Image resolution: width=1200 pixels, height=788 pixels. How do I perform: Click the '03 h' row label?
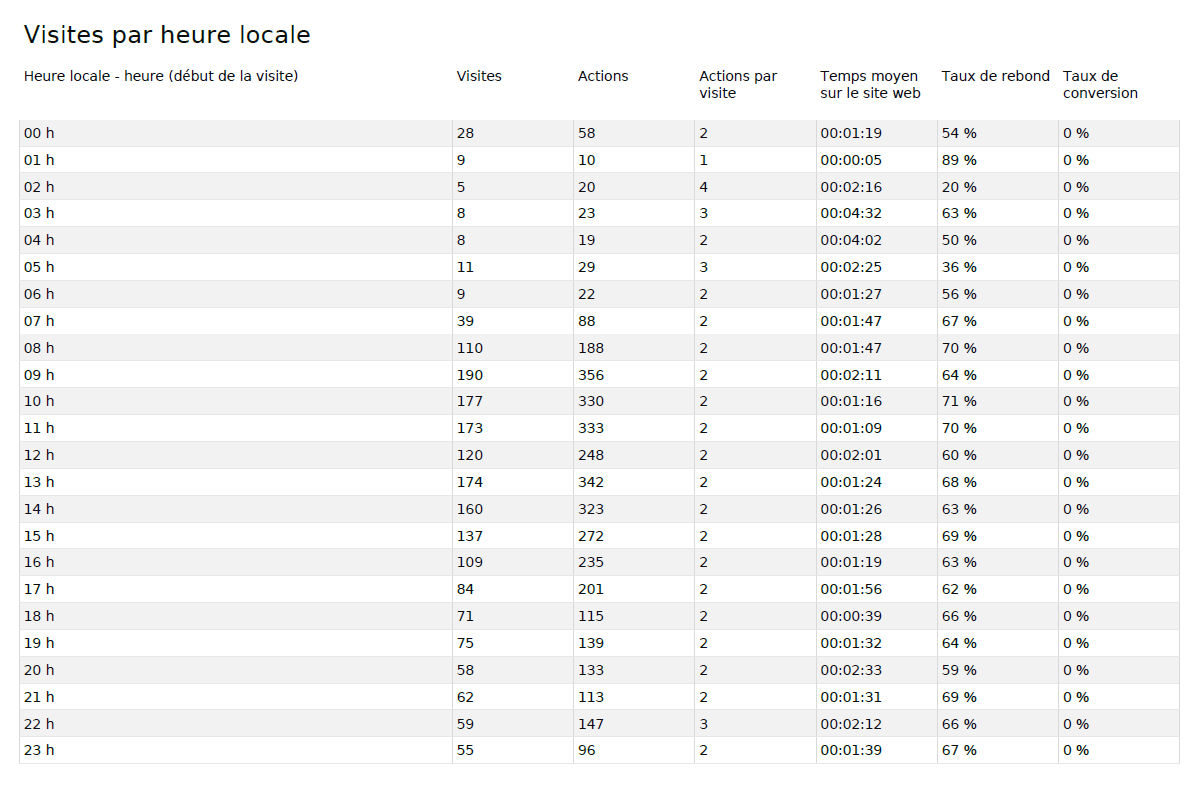(x=39, y=213)
